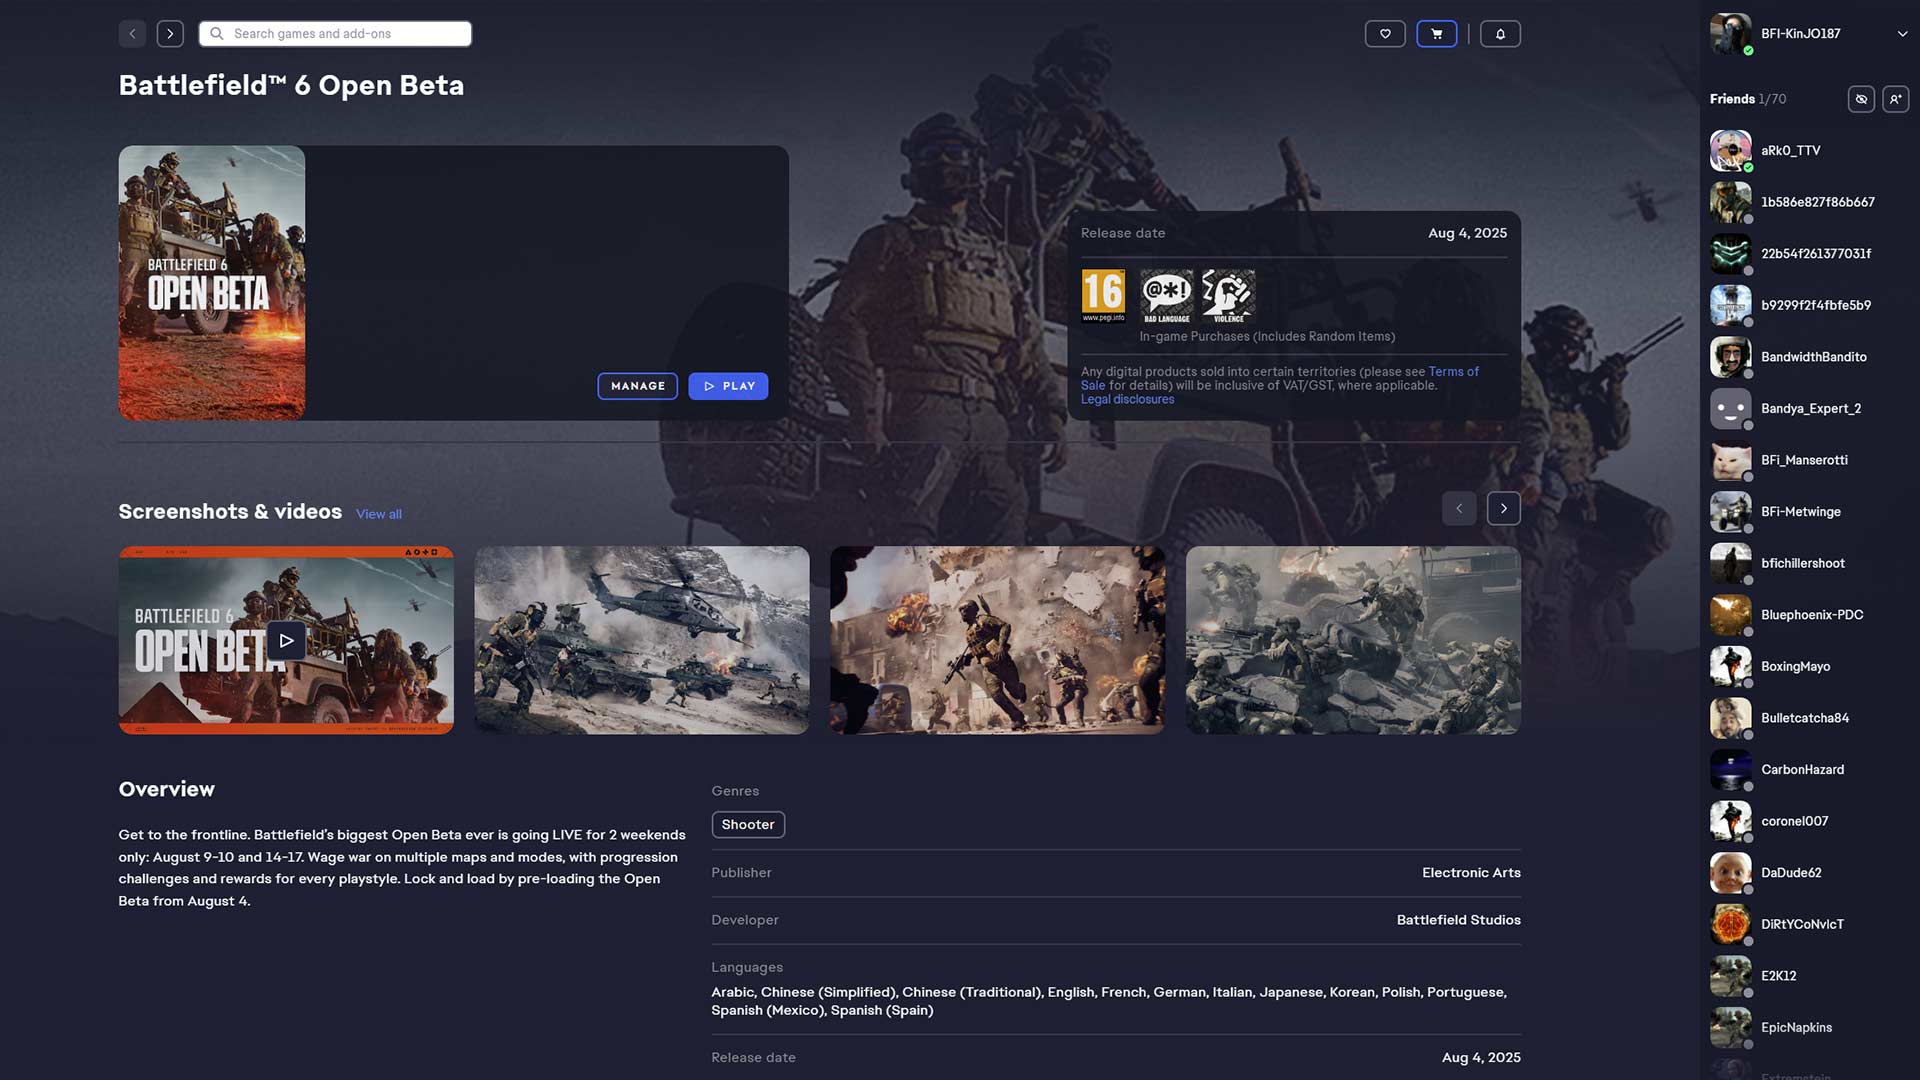The height and width of the screenshot is (1080, 1920).
Task: Select the Shooter genre tag
Action: point(748,824)
